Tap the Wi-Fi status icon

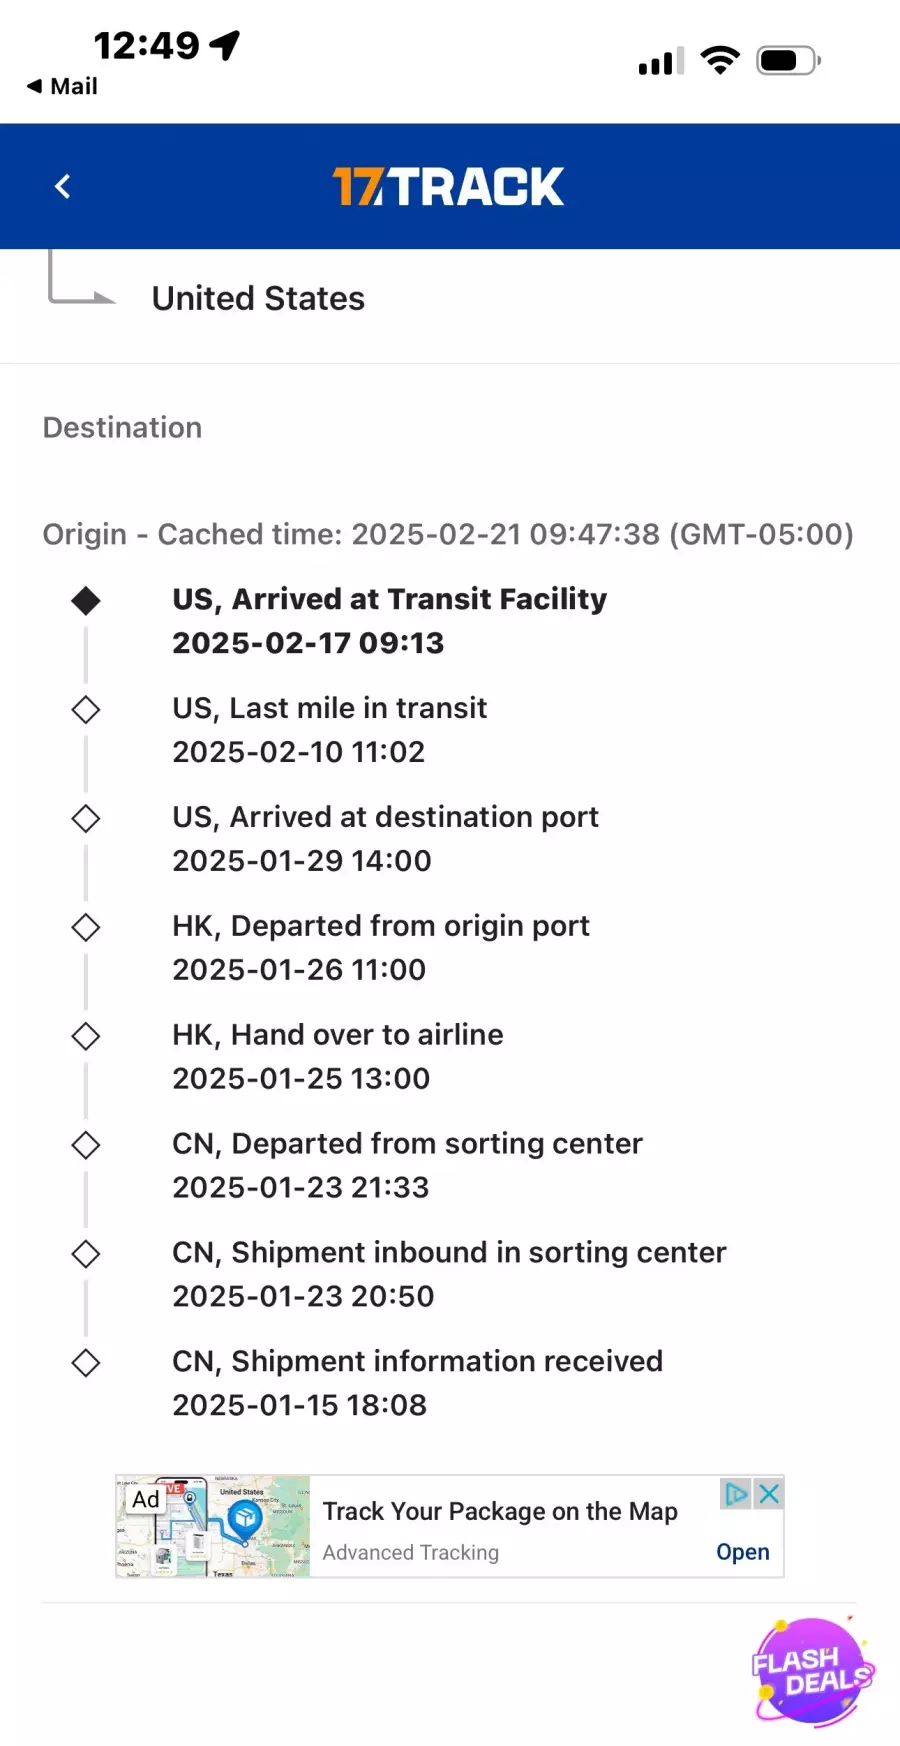720,60
